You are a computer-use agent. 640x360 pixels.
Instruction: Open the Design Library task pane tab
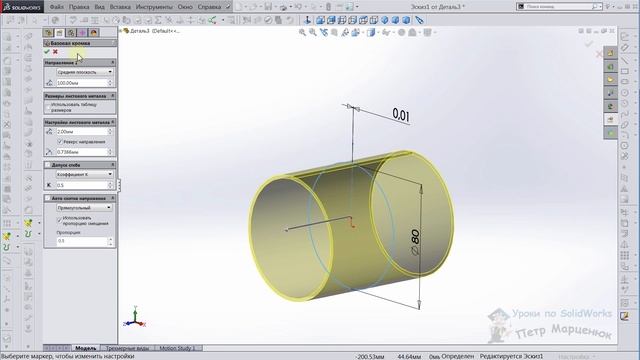610,67
